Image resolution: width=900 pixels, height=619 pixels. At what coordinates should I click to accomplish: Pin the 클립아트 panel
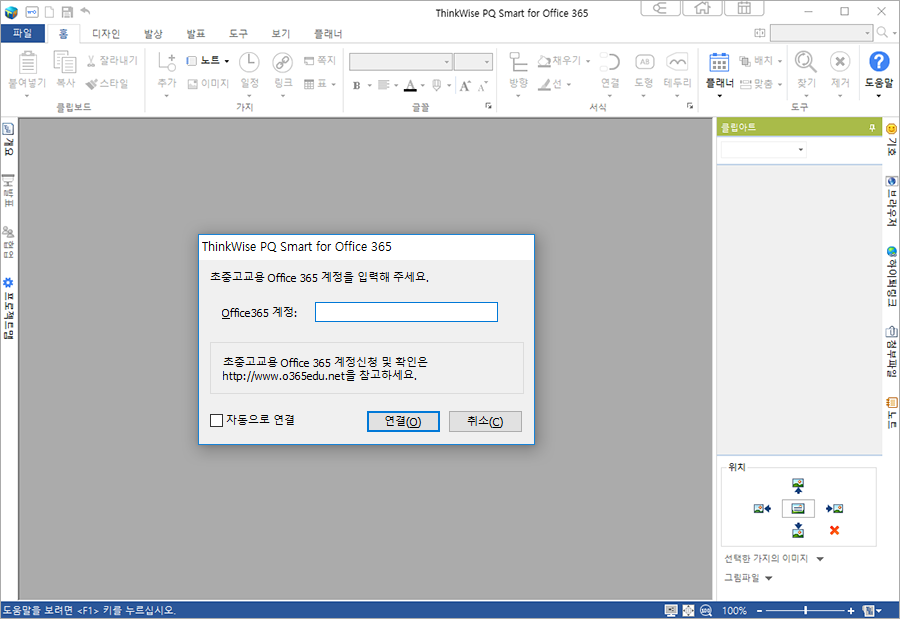click(x=872, y=127)
